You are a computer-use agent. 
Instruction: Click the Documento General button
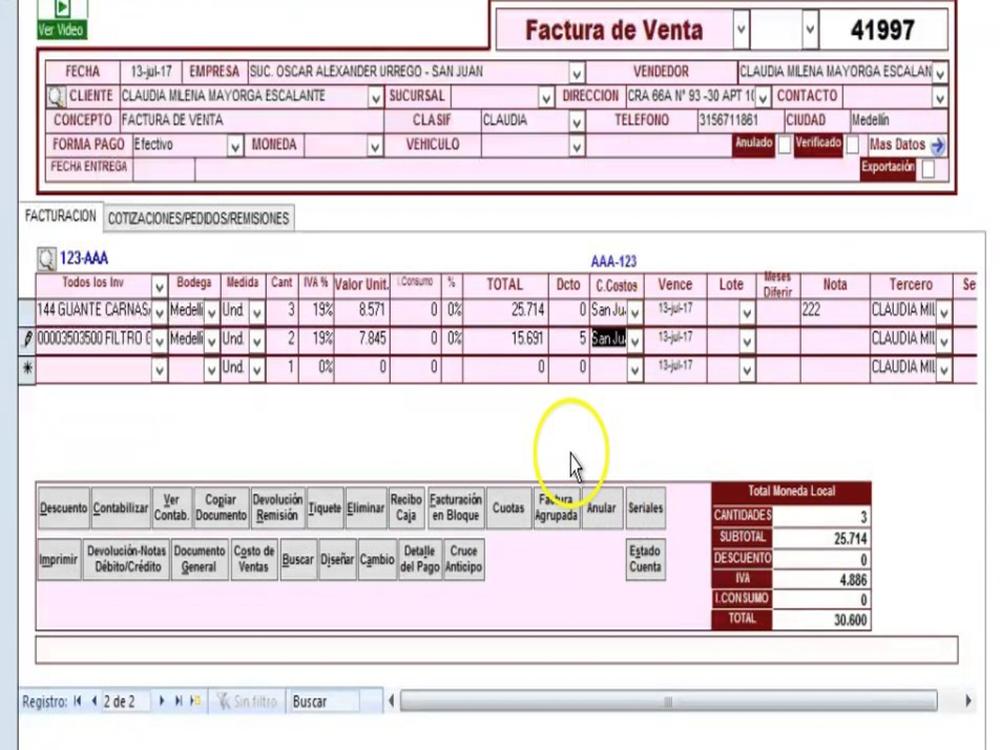(200, 559)
